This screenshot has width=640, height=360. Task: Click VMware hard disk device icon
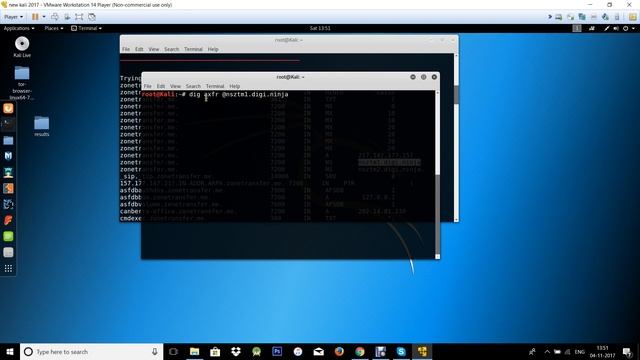click(559, 17)
